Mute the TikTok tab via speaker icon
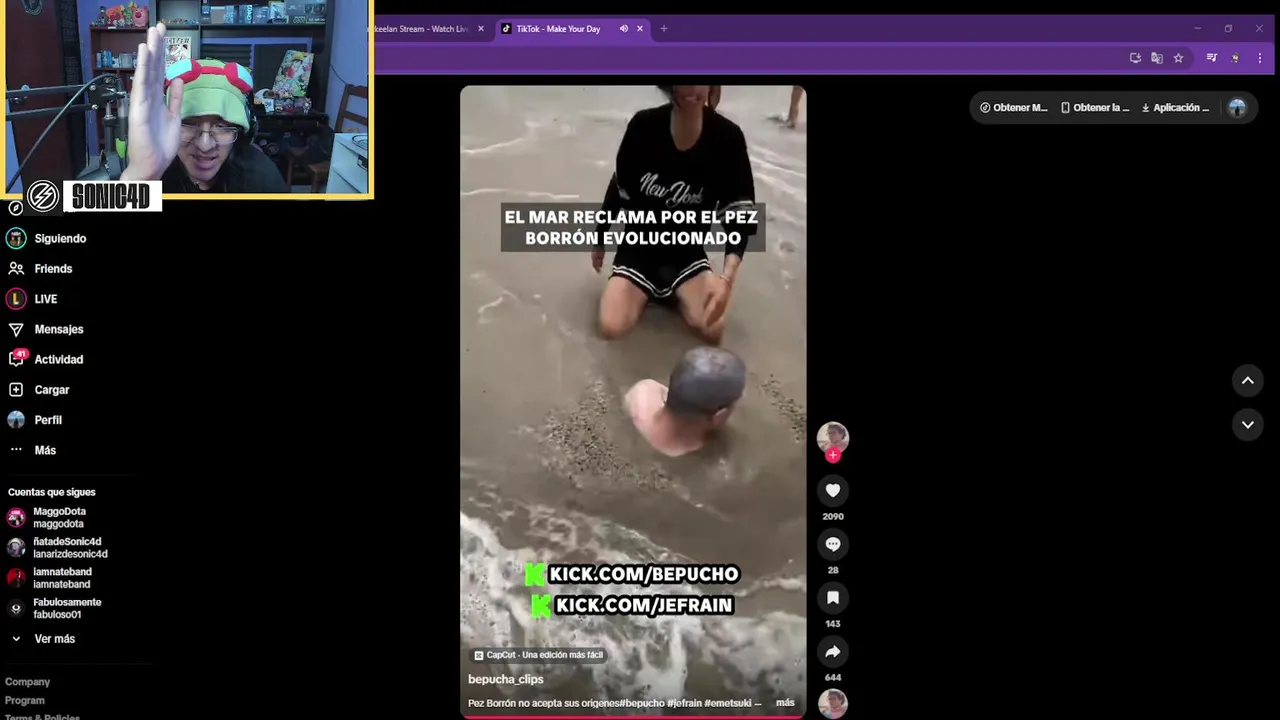The image size is (1280, 720). click(623, 29)
